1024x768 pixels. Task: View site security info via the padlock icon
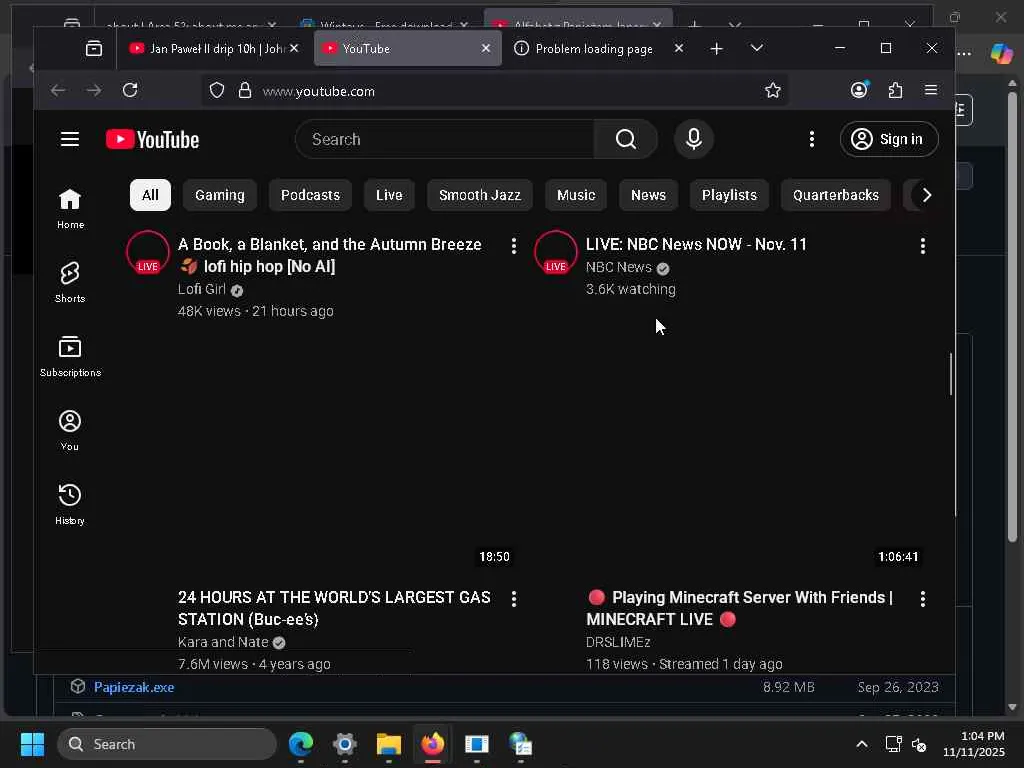[245, 90]
